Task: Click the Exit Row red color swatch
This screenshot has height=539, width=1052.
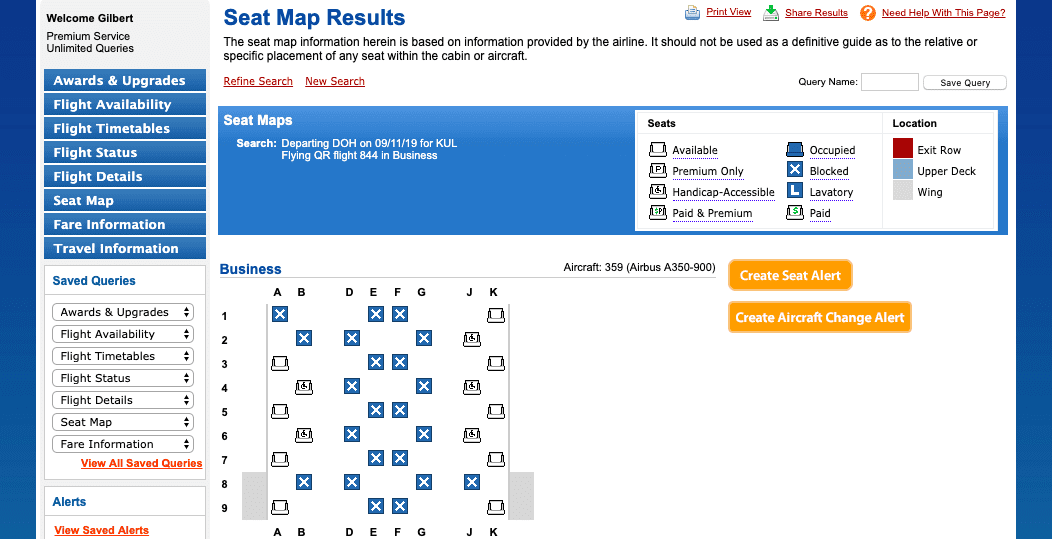Action: point(902,148)
